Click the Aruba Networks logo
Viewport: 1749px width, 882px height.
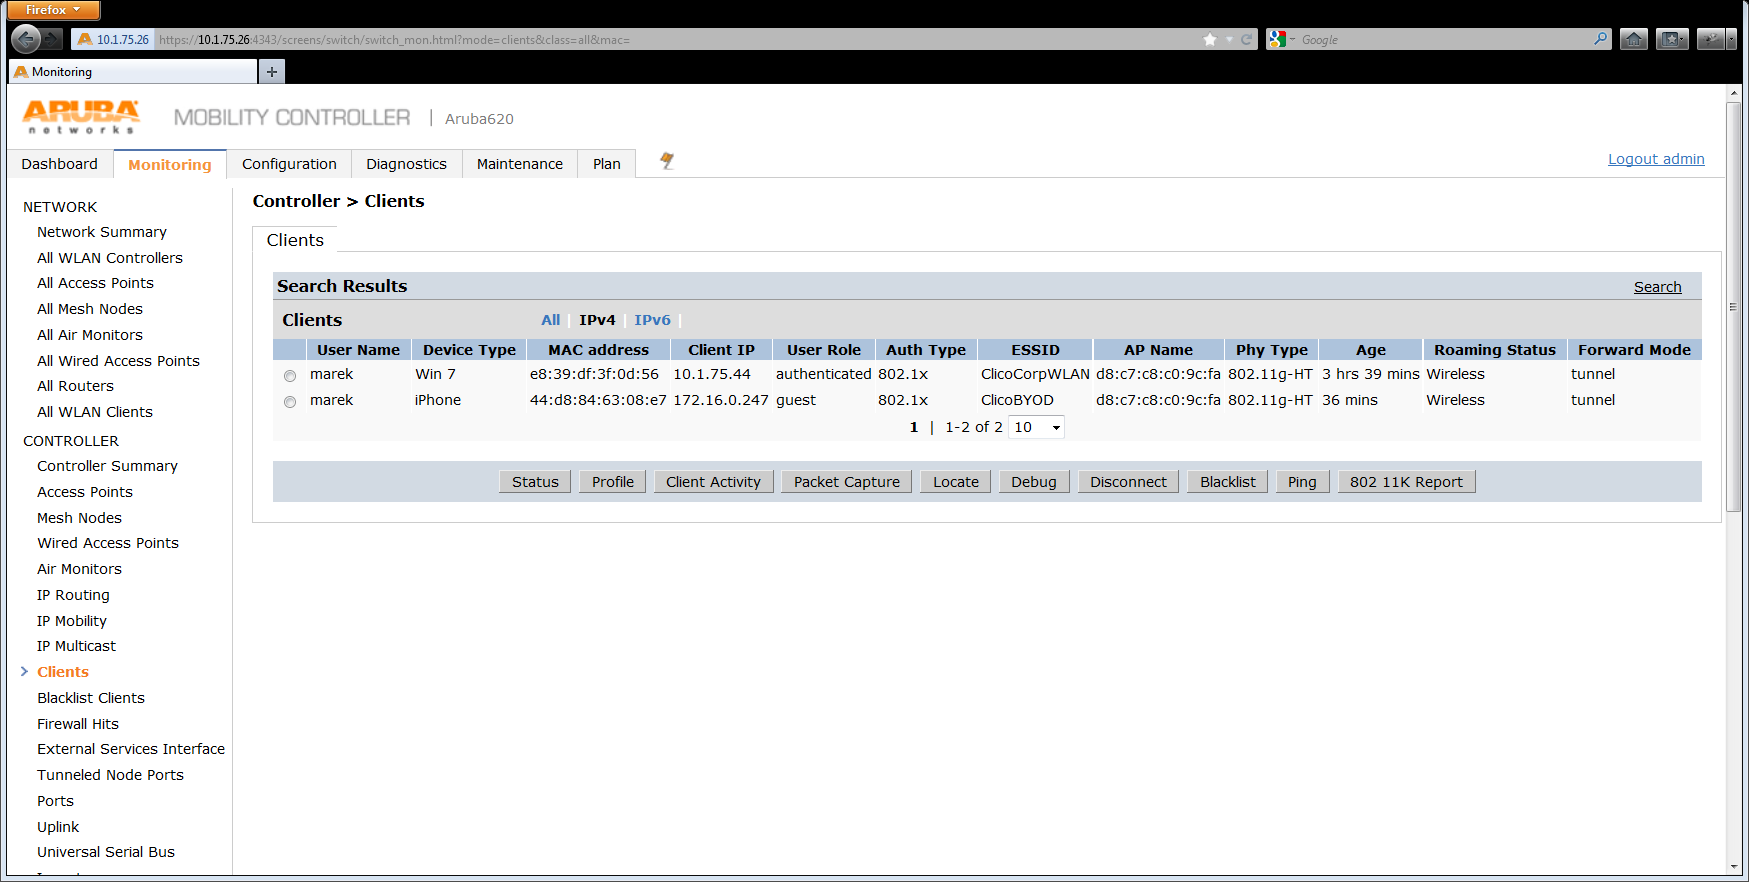pyautogui.click(x=81, y=116)
